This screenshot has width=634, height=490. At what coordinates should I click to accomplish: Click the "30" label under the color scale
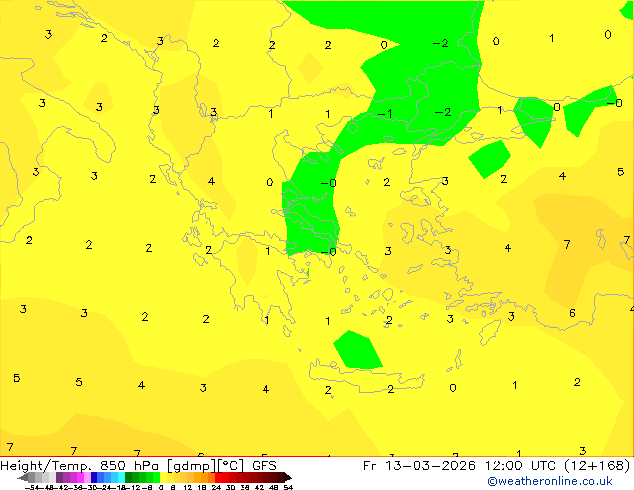pos(230,487)
